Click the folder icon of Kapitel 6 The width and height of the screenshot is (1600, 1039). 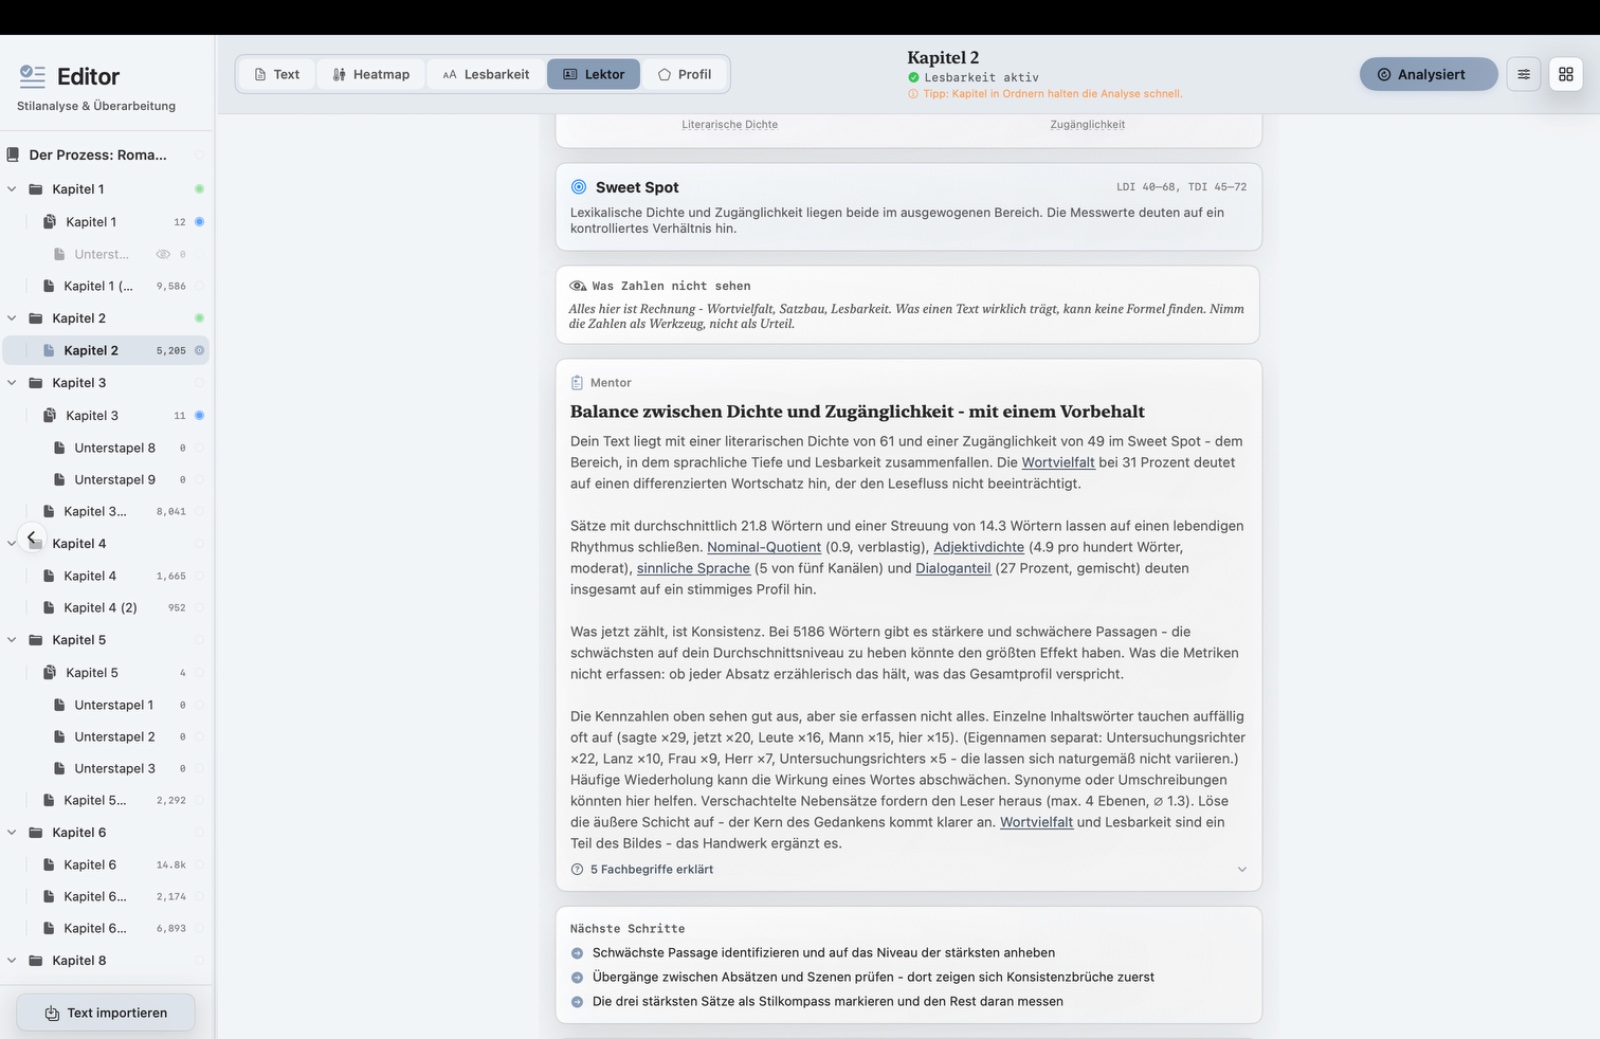tap(36, 833)
